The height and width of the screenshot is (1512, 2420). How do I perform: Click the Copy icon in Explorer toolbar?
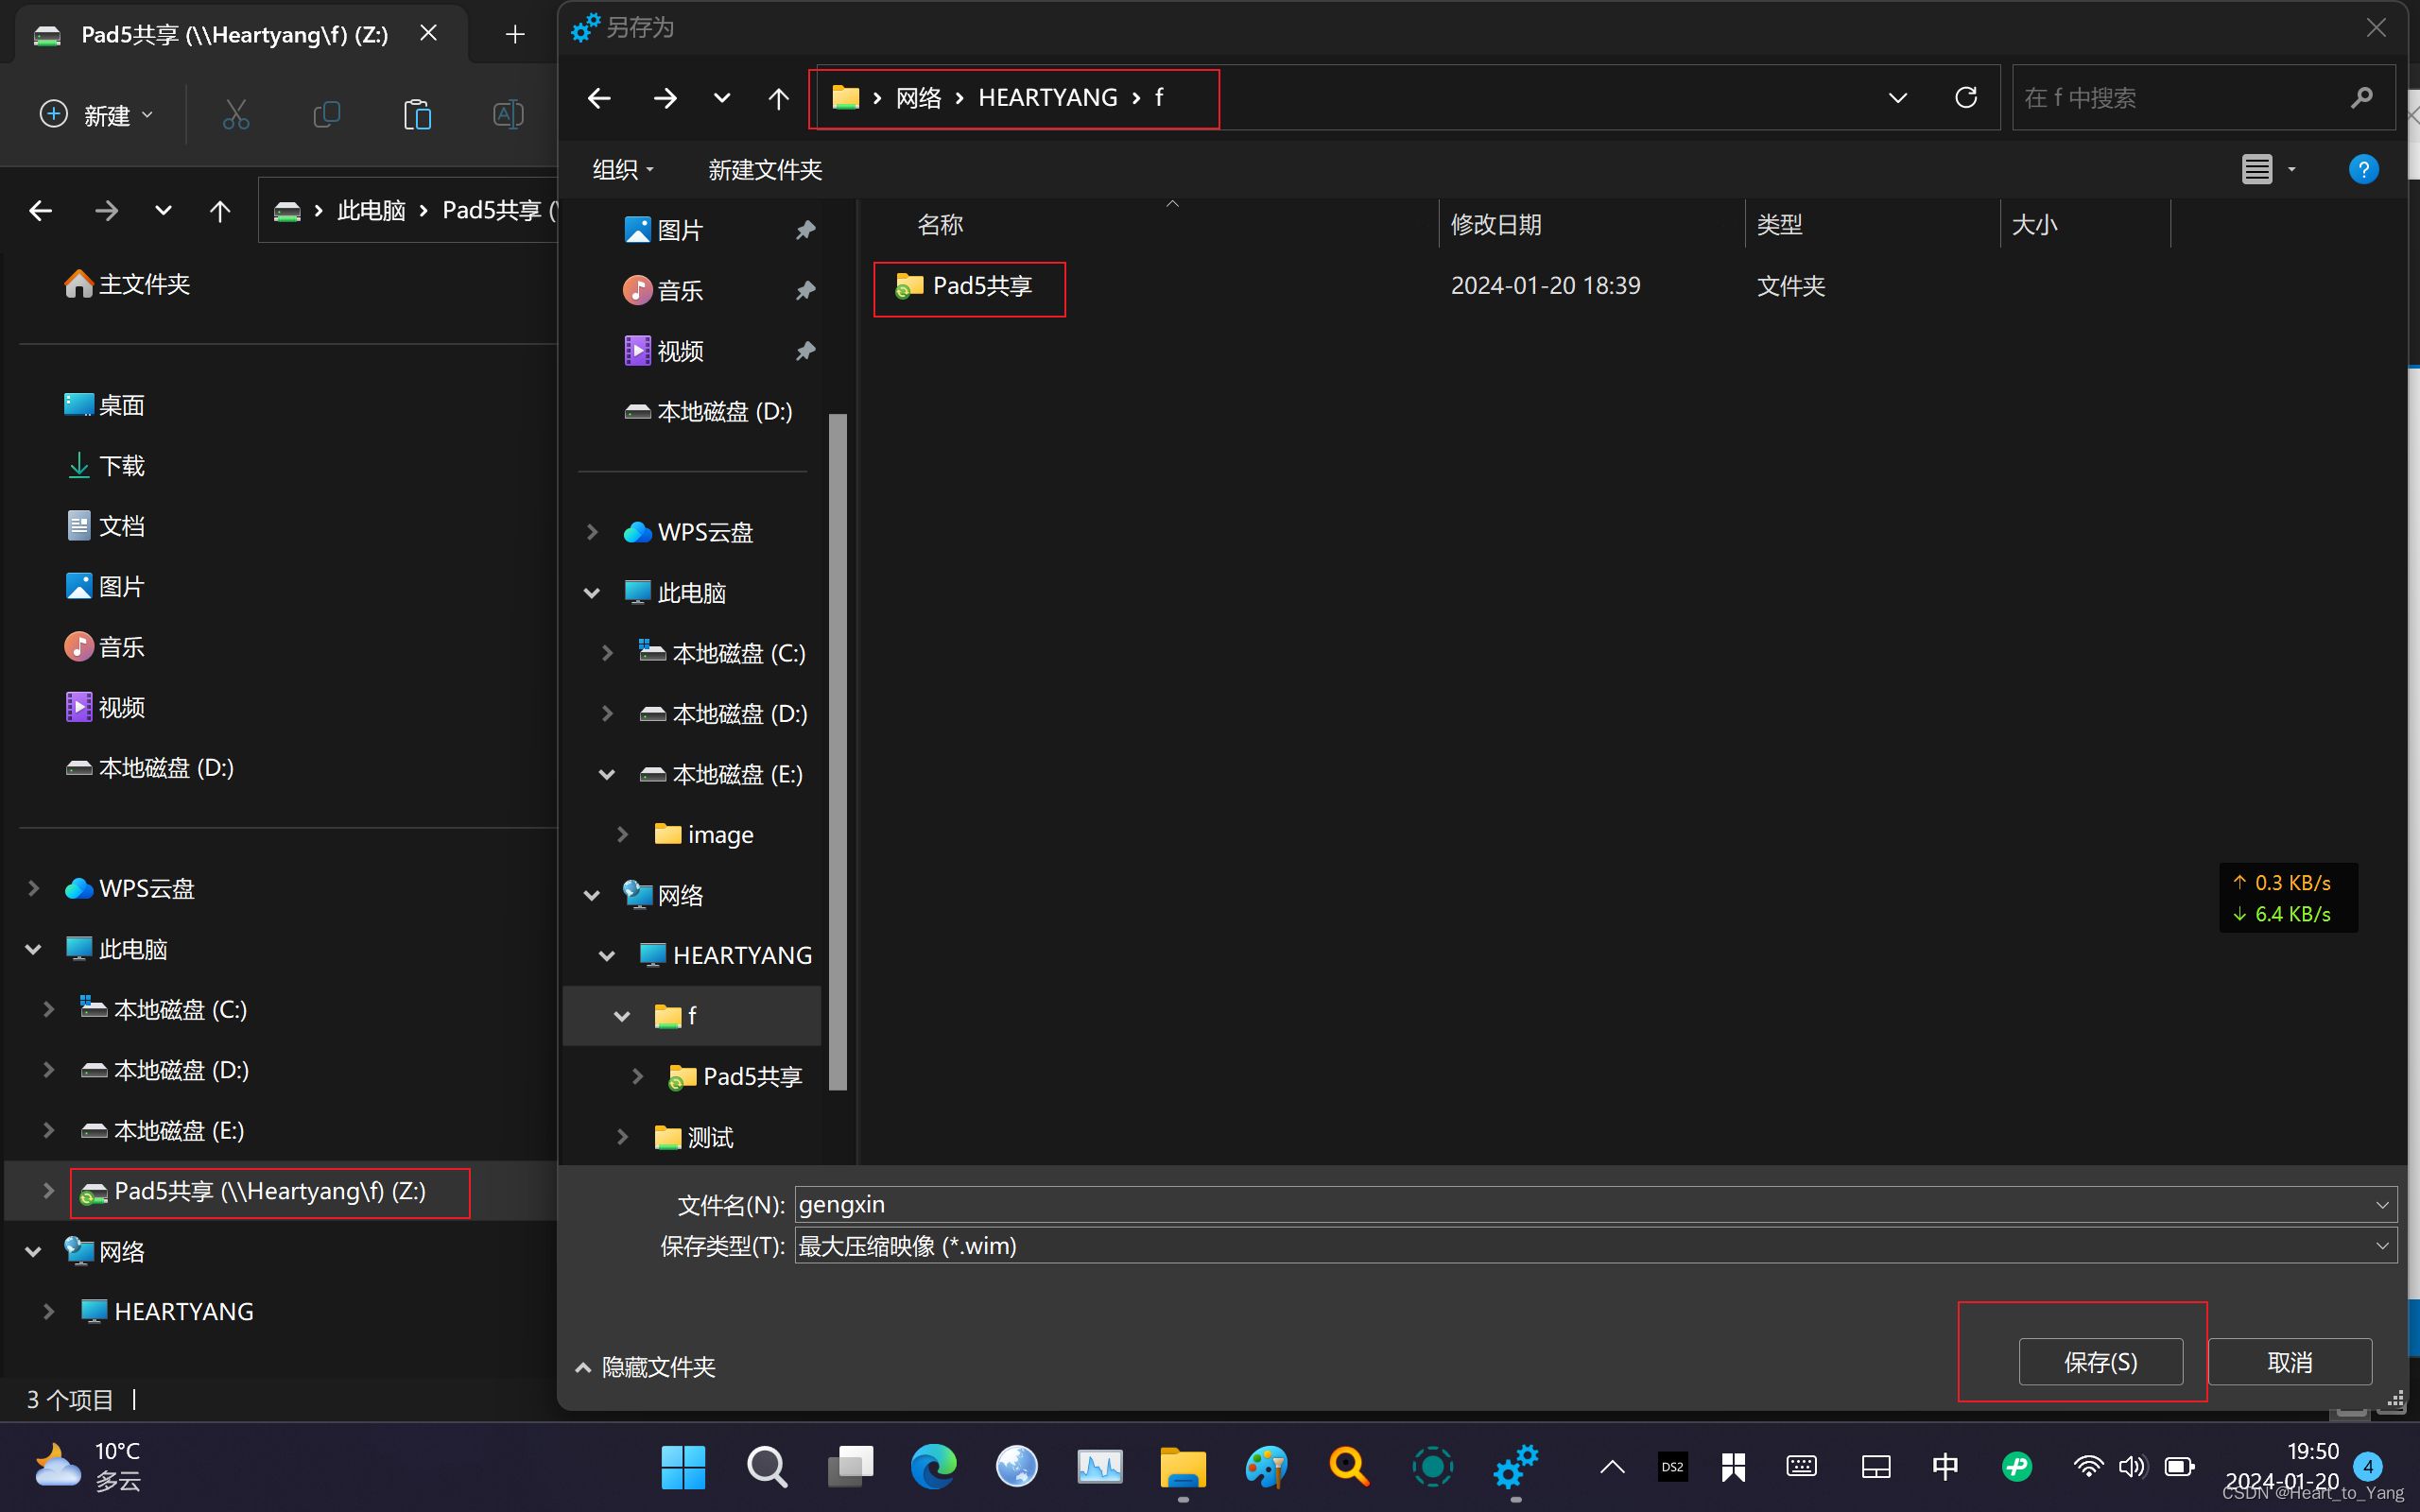(x=326, y=115)
